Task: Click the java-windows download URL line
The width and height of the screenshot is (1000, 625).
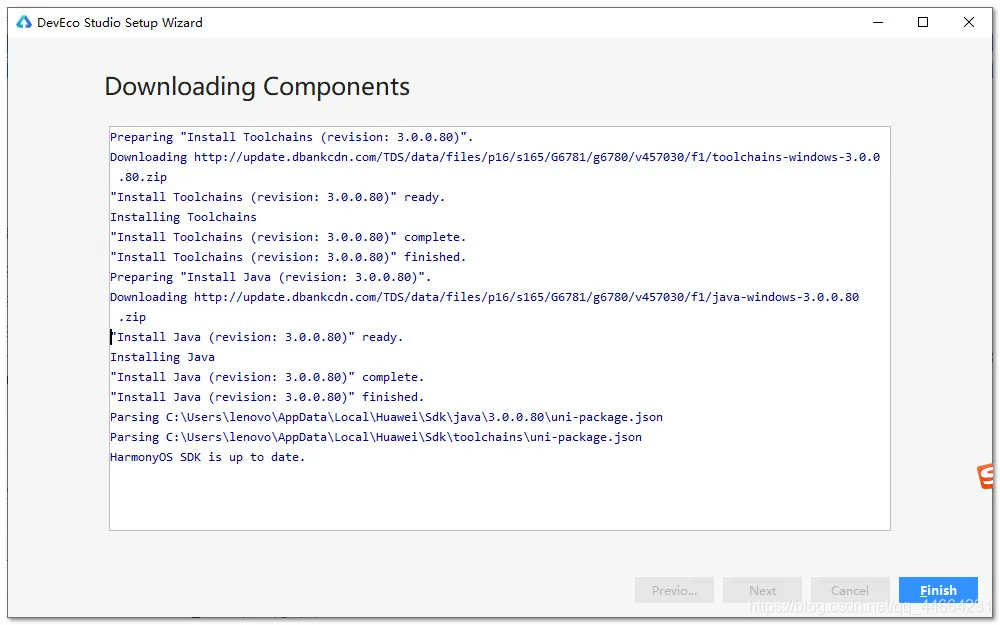Action: [x=484, y=297]
